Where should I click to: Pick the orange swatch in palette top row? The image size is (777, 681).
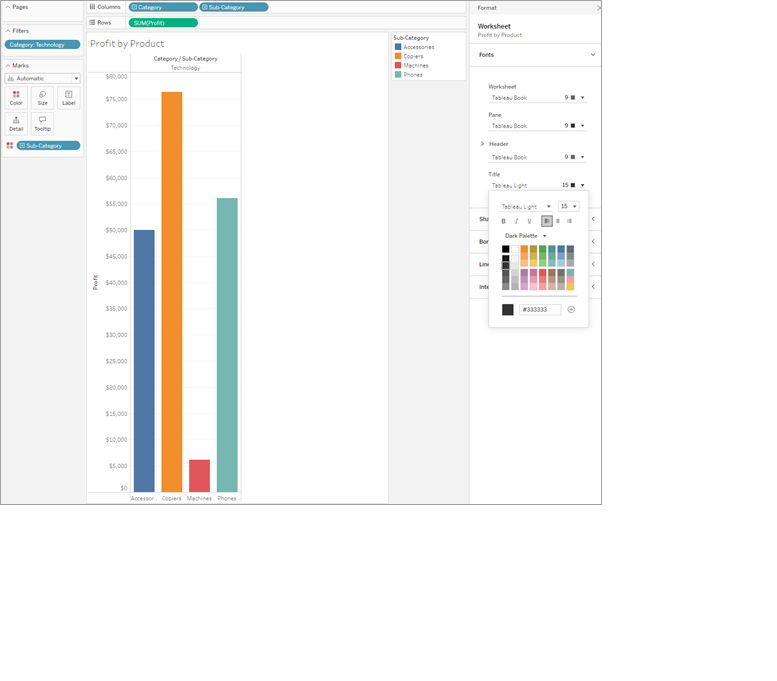point(524,249)
